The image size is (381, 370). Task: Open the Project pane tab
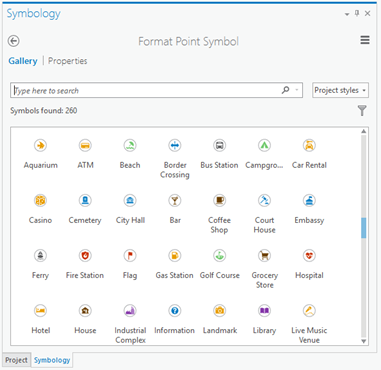[16, 360]
